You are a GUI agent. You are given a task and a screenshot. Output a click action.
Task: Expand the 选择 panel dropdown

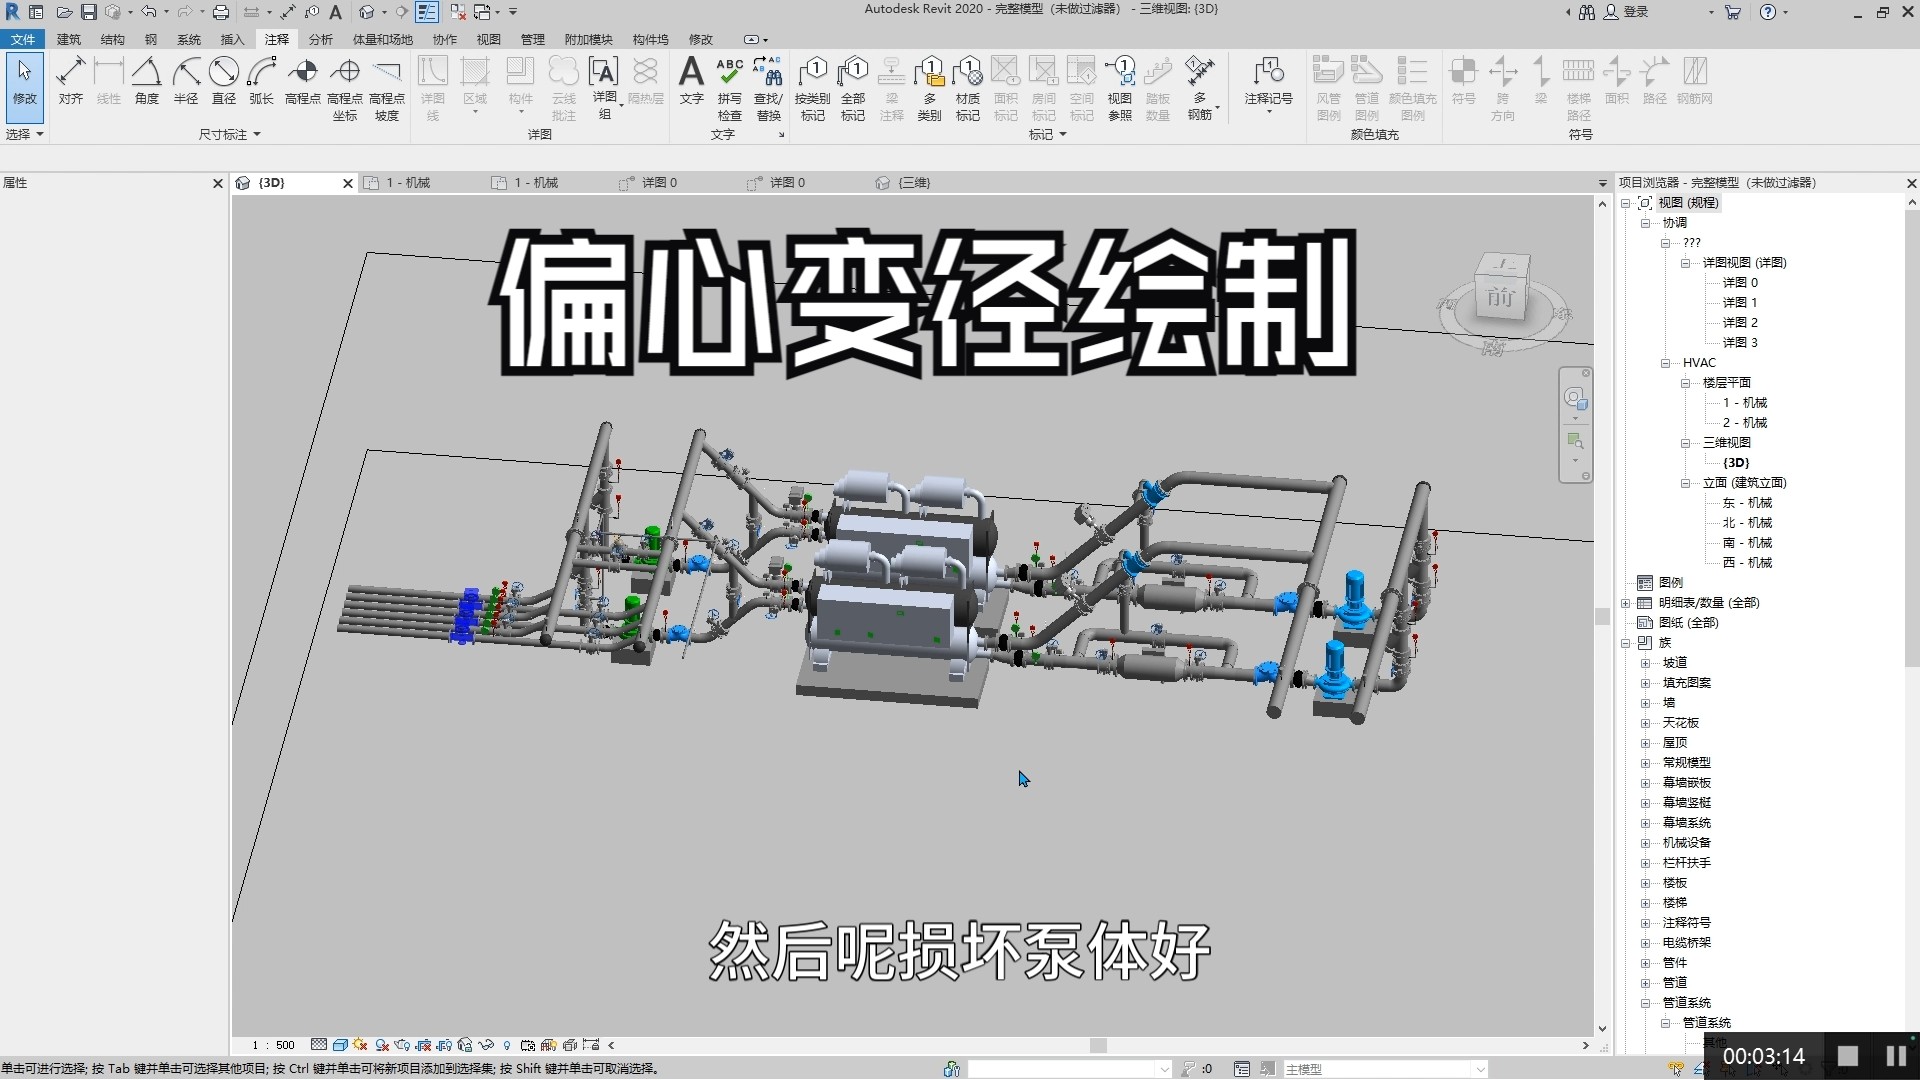pyautogui.click(x=25, y=134)
